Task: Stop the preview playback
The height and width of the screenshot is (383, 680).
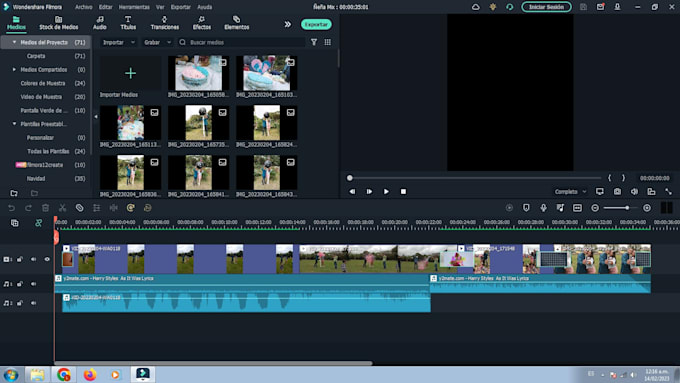Action: (403, 191)
